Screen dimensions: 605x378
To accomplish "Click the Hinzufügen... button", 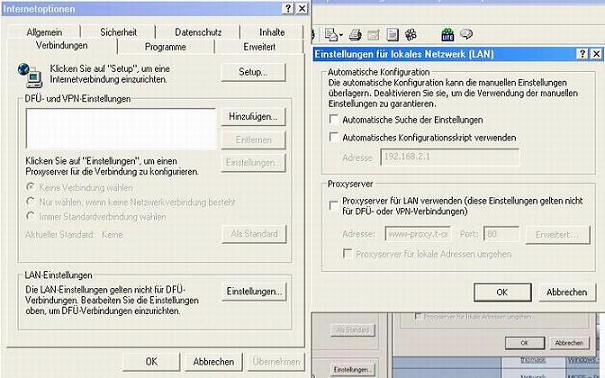I will (x=253, y=116).
